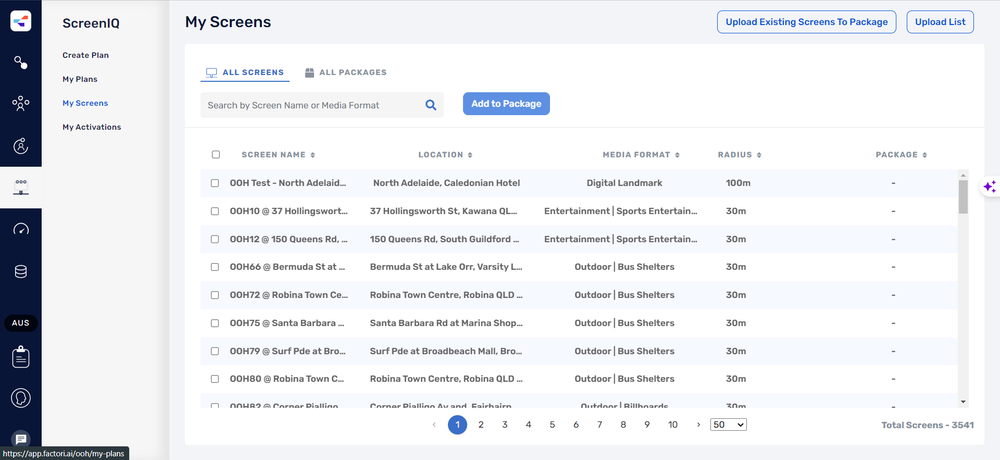Go to page 3 of screens
This screenshot has width=1000, height=460.
click(x=504, y=425)
